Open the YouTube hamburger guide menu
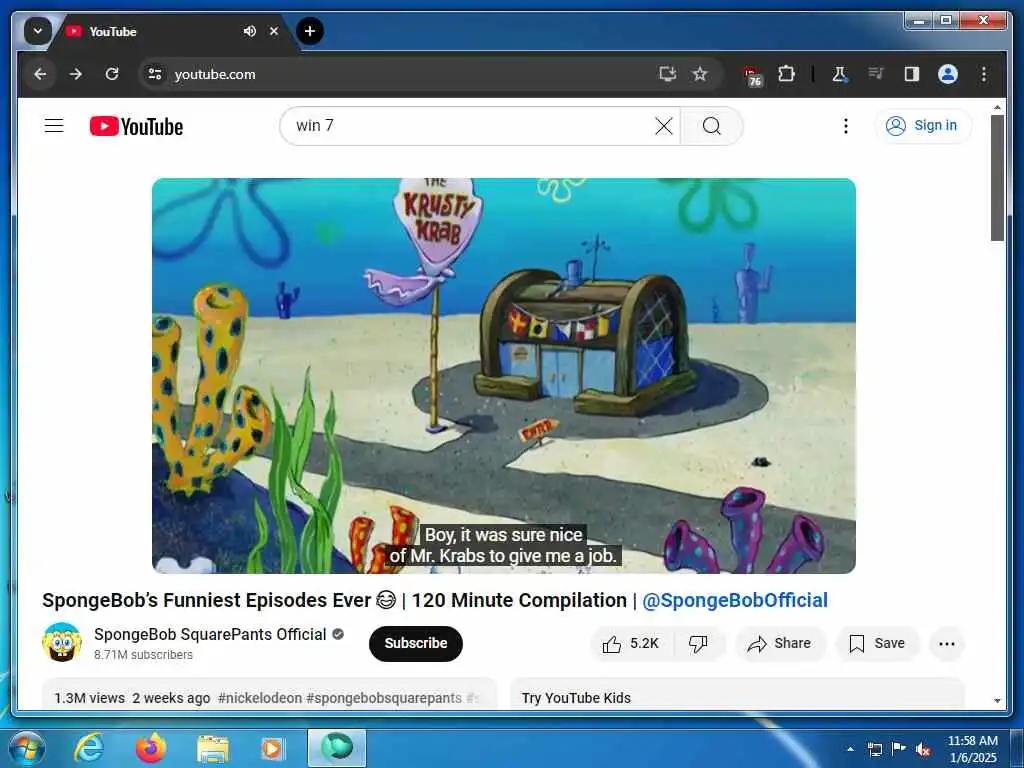1024x768 pixels. [x=54, y=125]
